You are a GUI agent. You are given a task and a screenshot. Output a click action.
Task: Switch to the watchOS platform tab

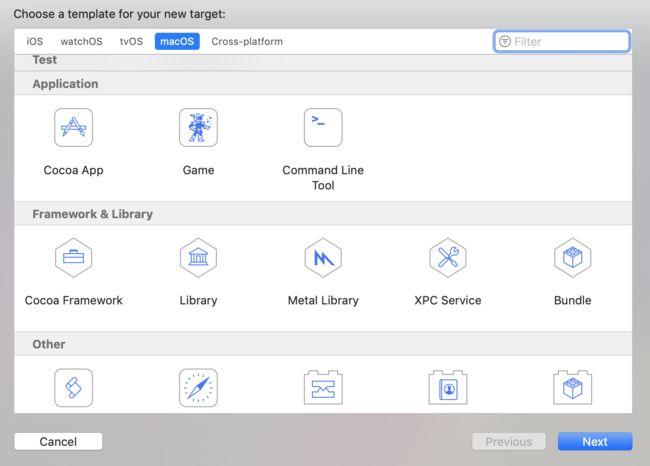[x=81, y=41]
